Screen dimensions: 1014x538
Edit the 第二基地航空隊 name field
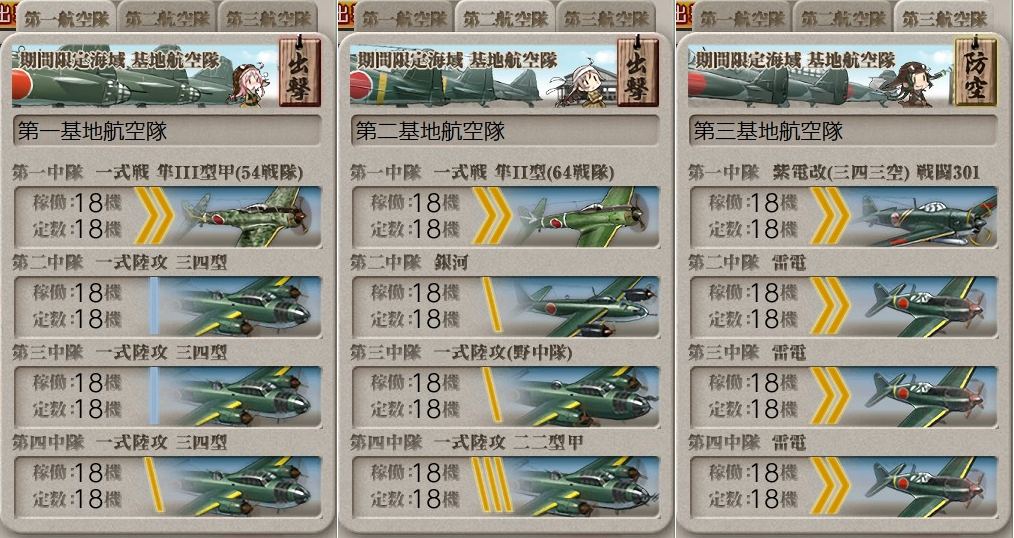(x=505, y=131)
